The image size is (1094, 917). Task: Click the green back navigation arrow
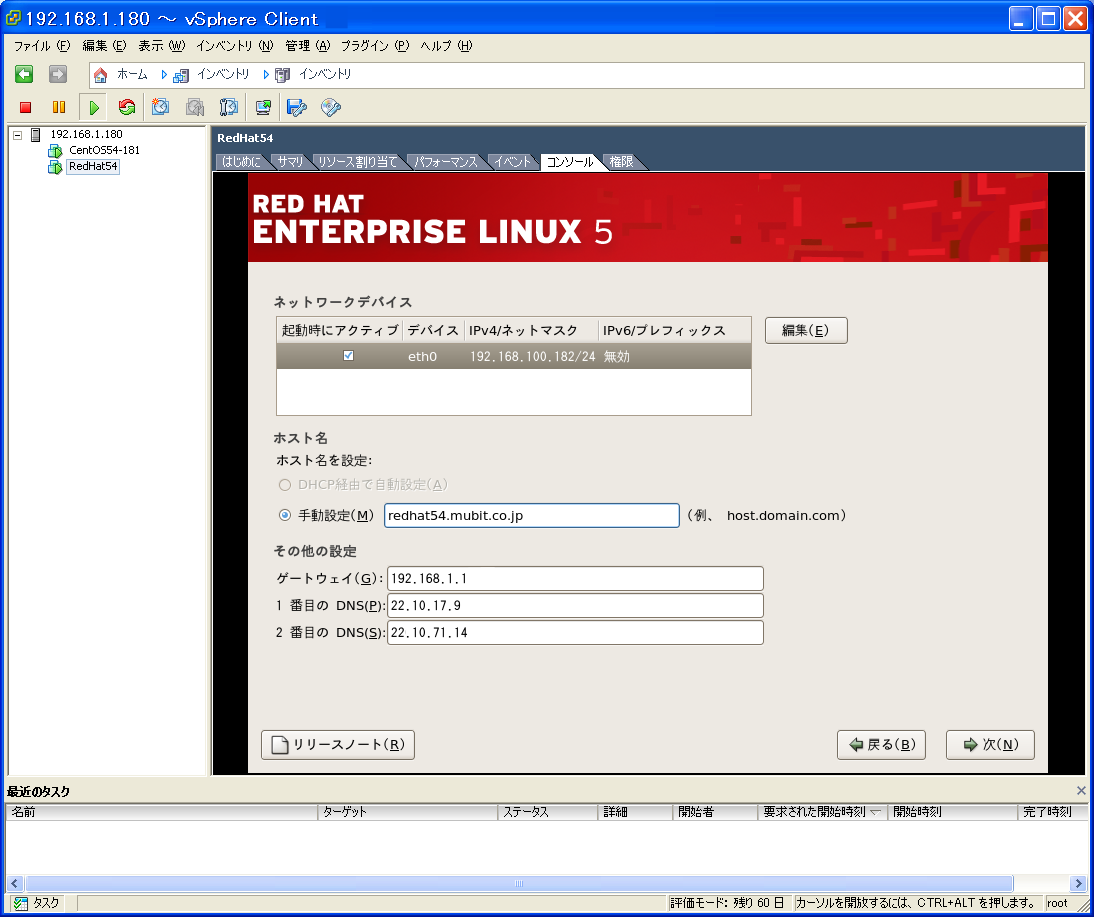click(x=24, y=74)
